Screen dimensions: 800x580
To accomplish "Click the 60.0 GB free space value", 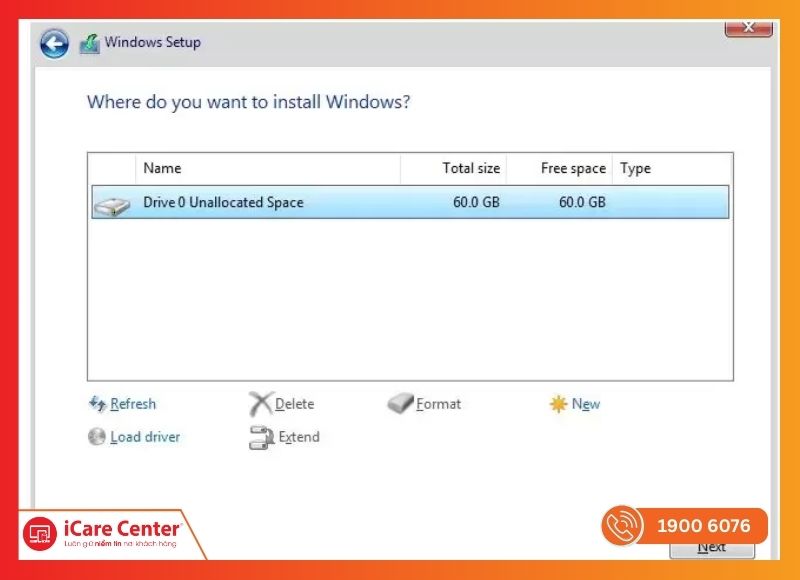I will point(582,202).
